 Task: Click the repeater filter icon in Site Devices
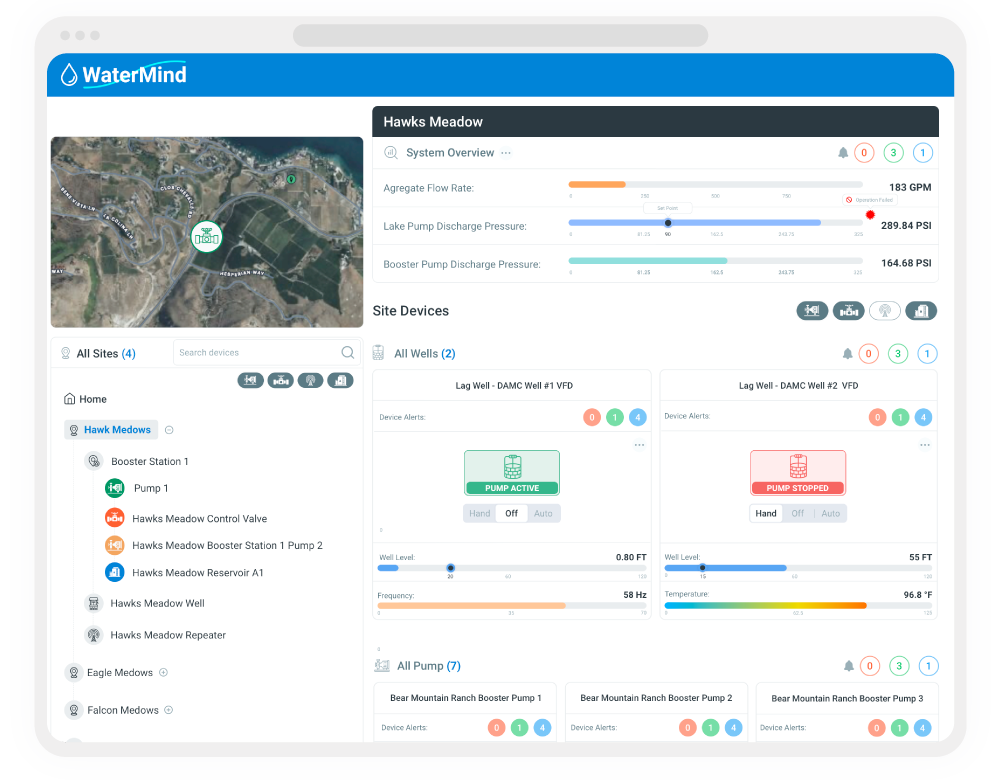[885, 311]
